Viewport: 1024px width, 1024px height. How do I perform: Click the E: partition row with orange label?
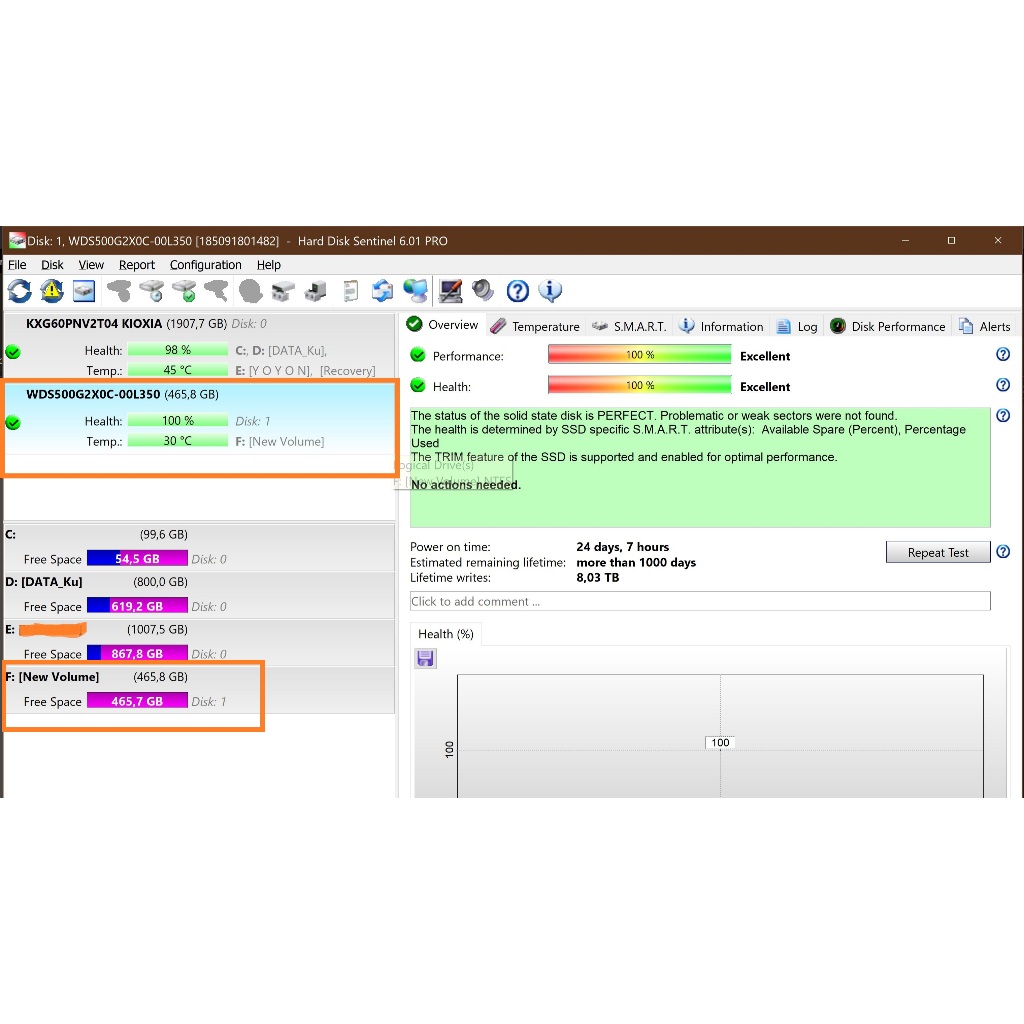pos(200,642)
